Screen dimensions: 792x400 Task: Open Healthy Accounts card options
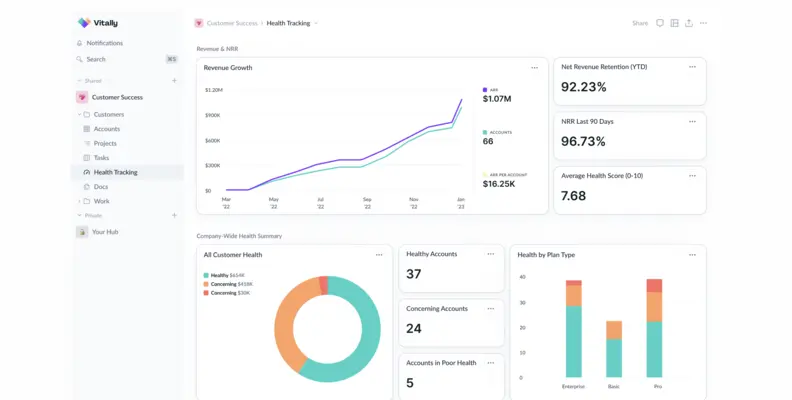(x=491, y=254)
